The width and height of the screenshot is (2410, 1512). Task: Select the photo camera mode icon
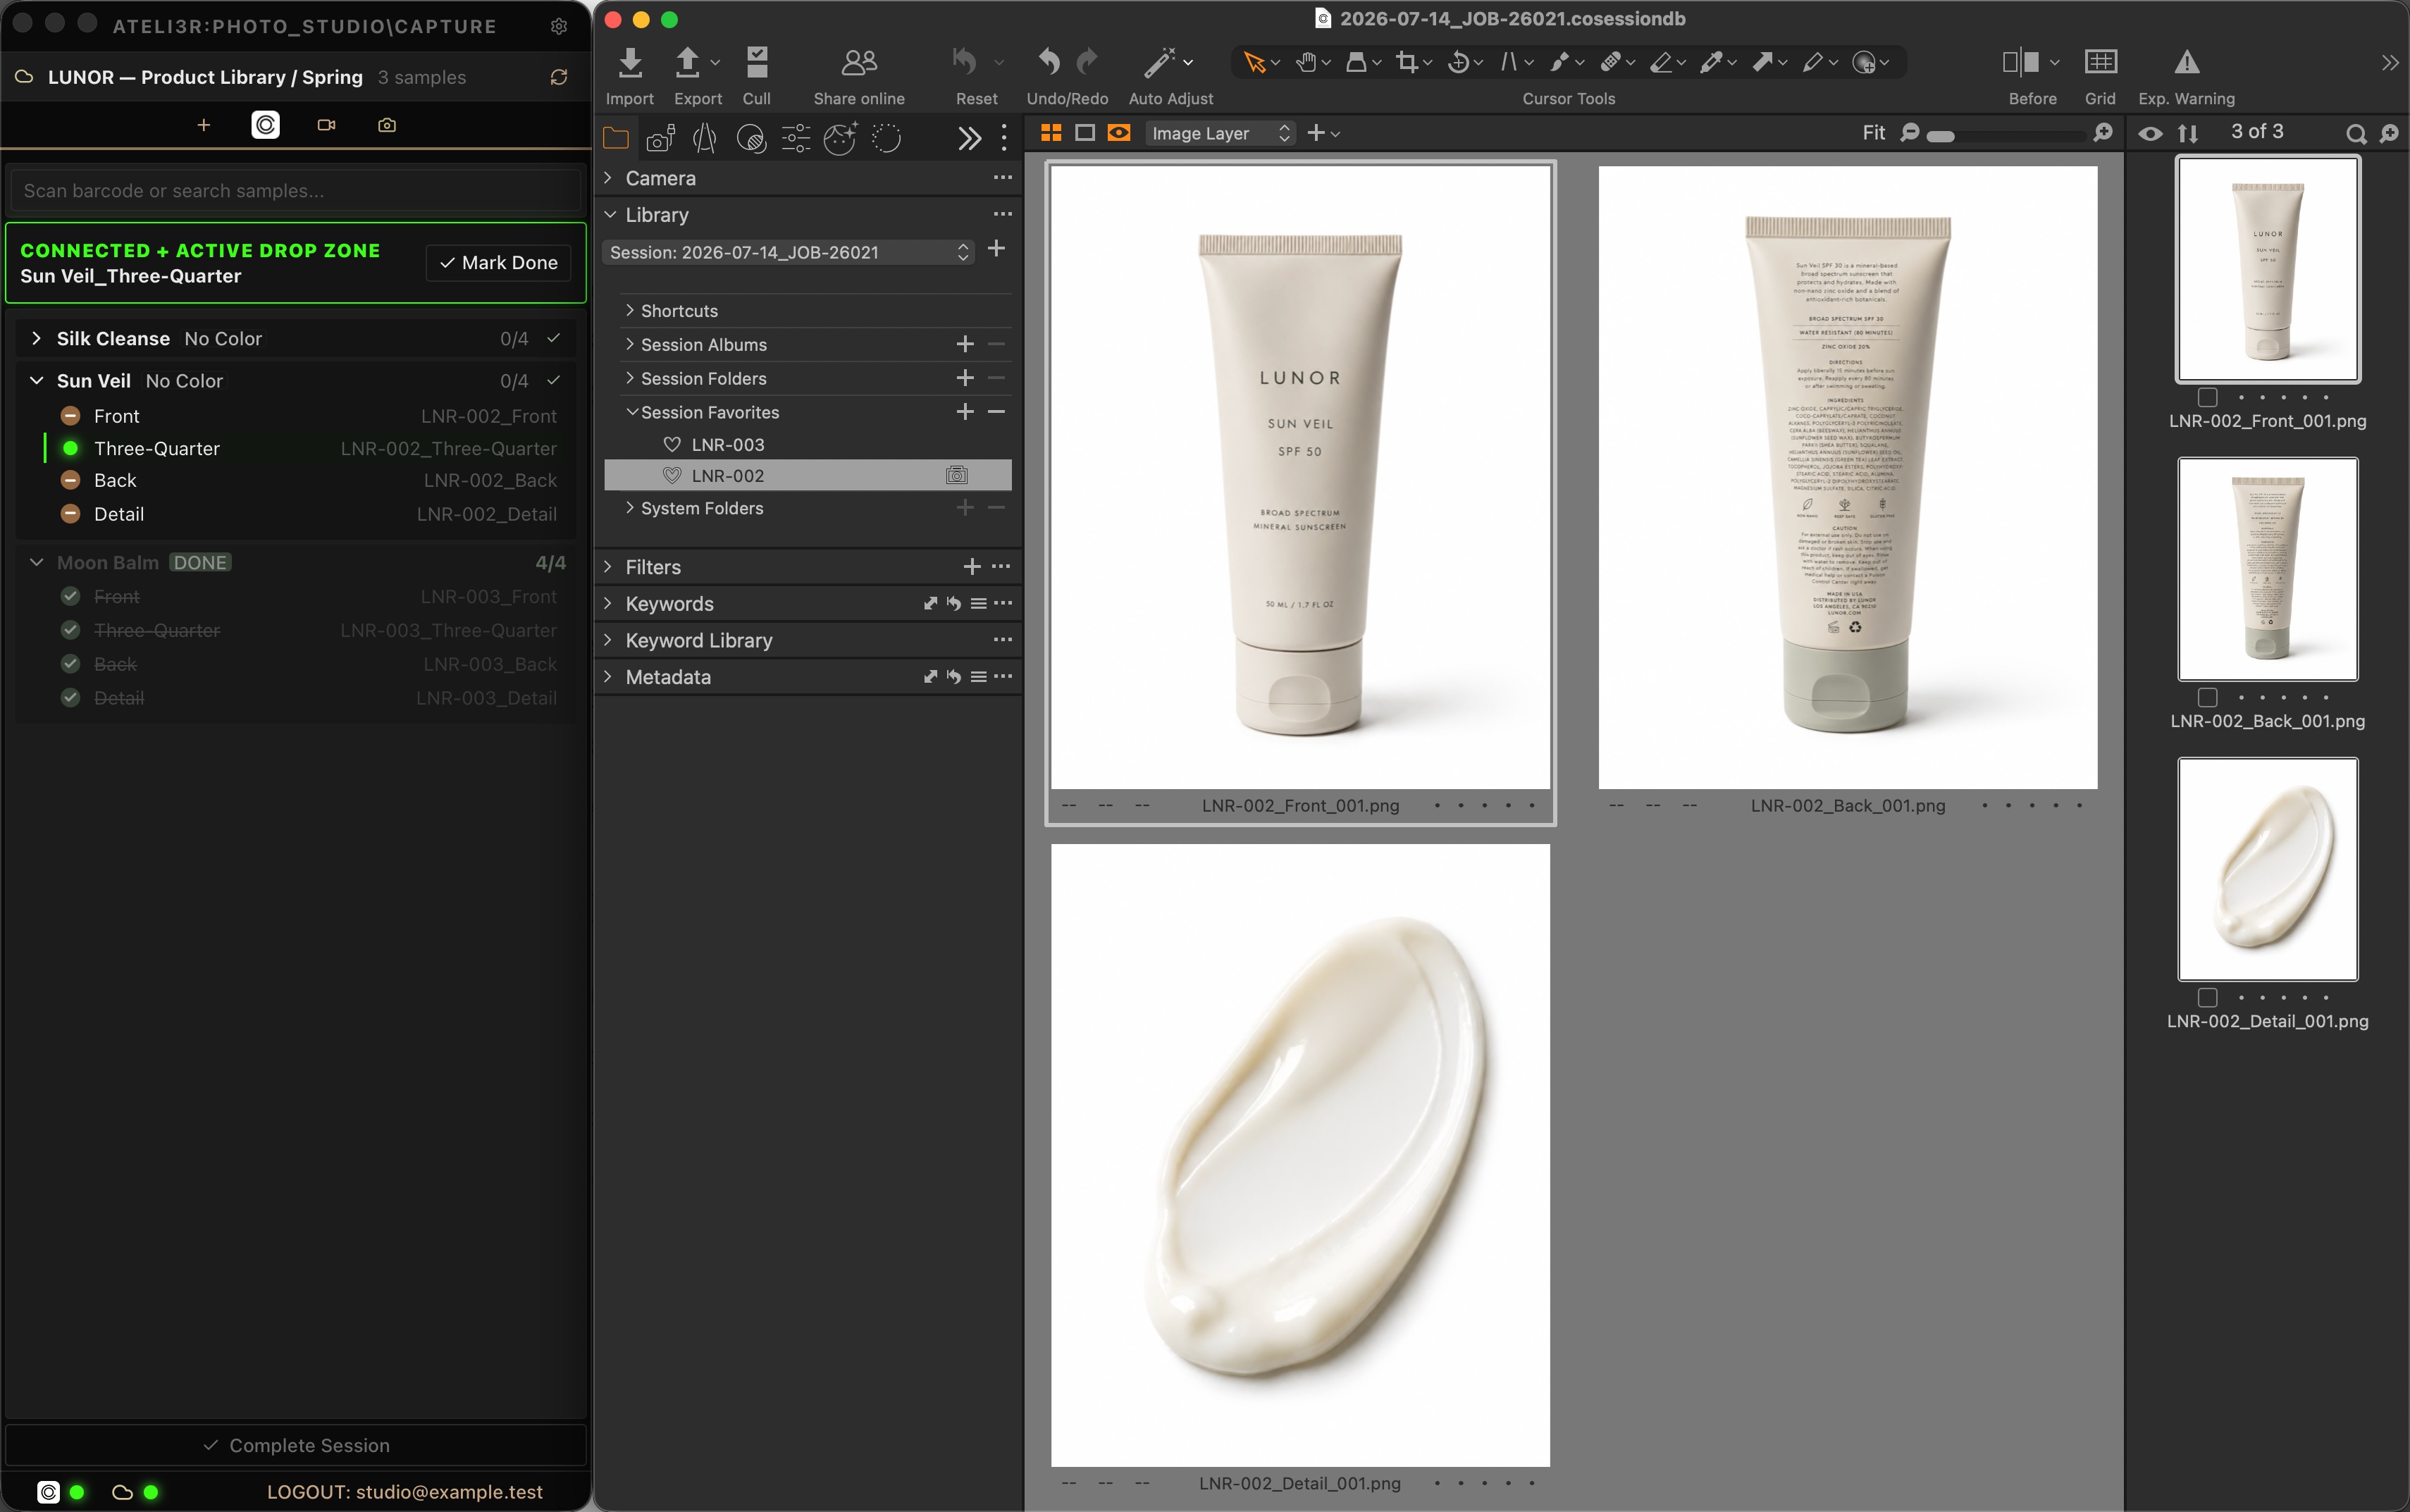tap(387, 125)
